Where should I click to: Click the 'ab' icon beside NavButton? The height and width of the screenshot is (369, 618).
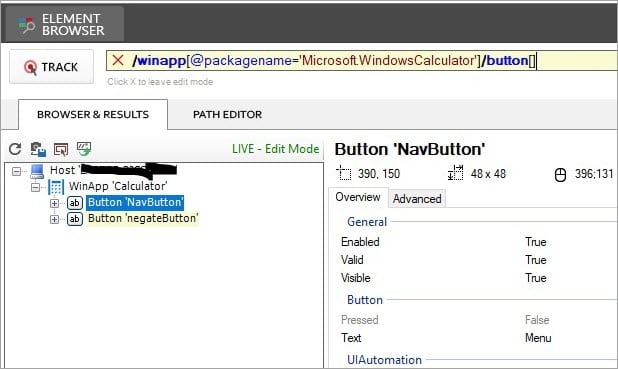click(74, 203)
